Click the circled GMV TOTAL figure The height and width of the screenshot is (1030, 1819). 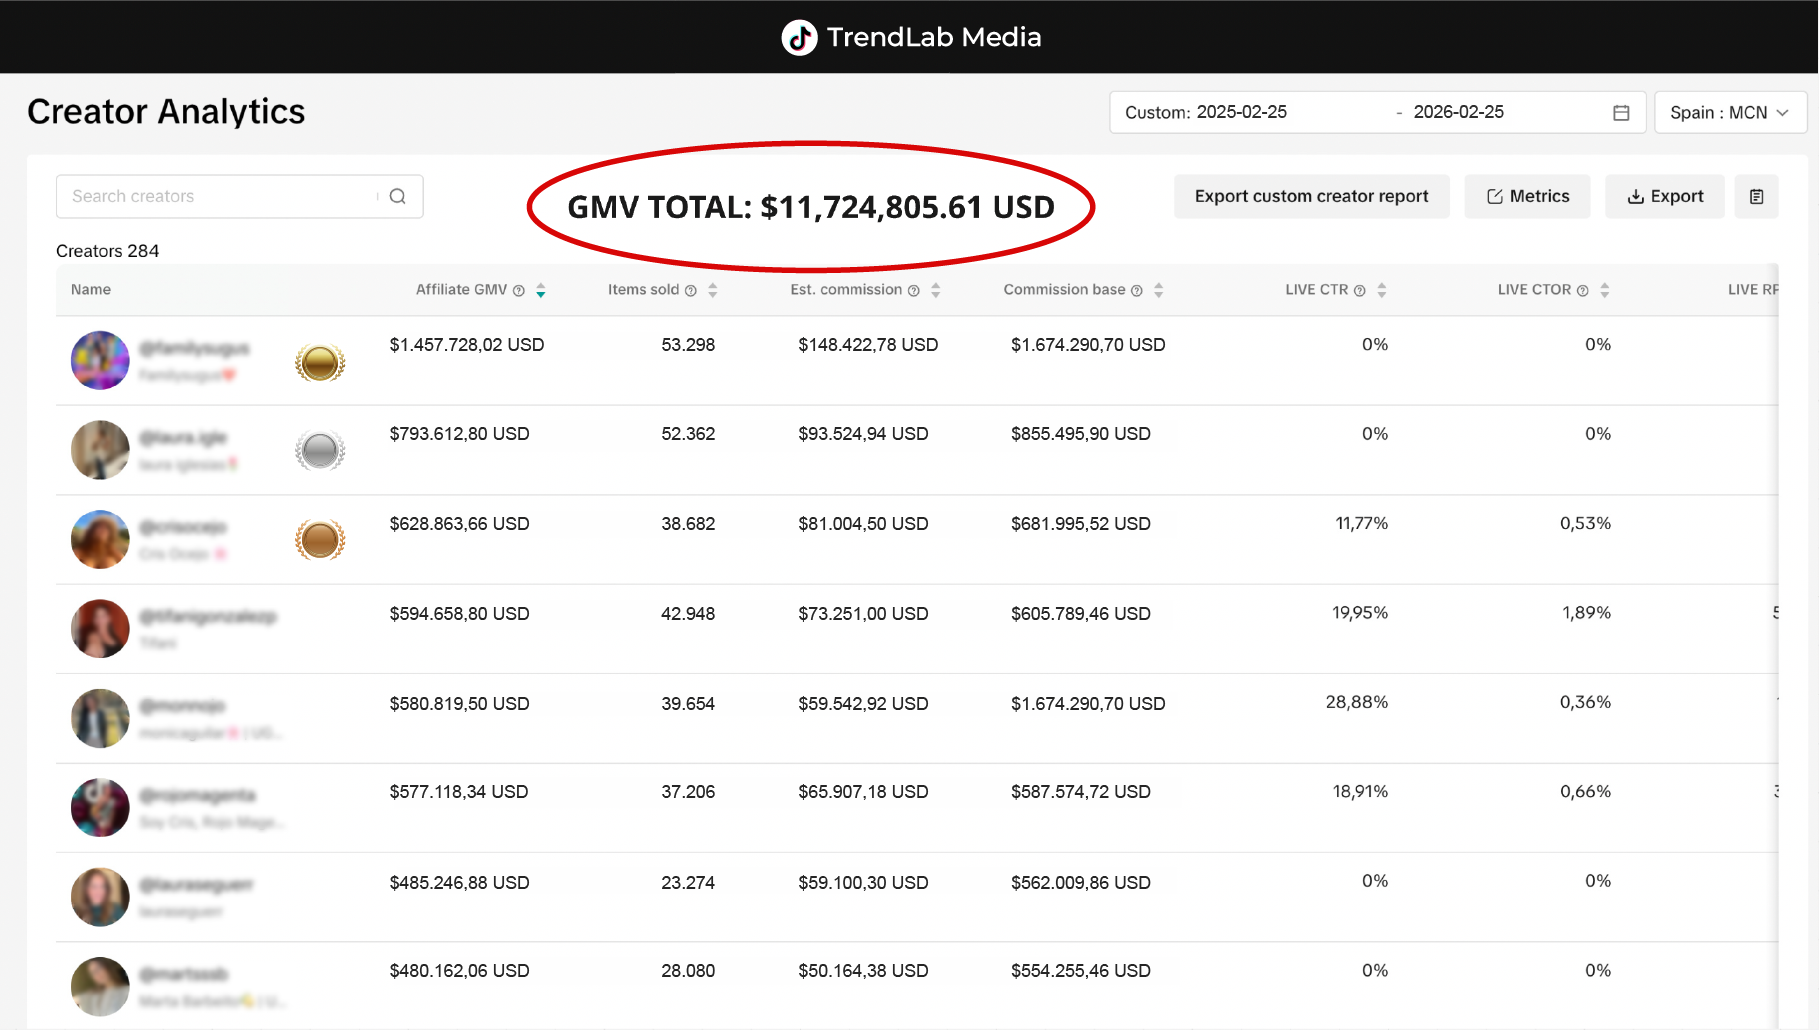tap(810, 207)
